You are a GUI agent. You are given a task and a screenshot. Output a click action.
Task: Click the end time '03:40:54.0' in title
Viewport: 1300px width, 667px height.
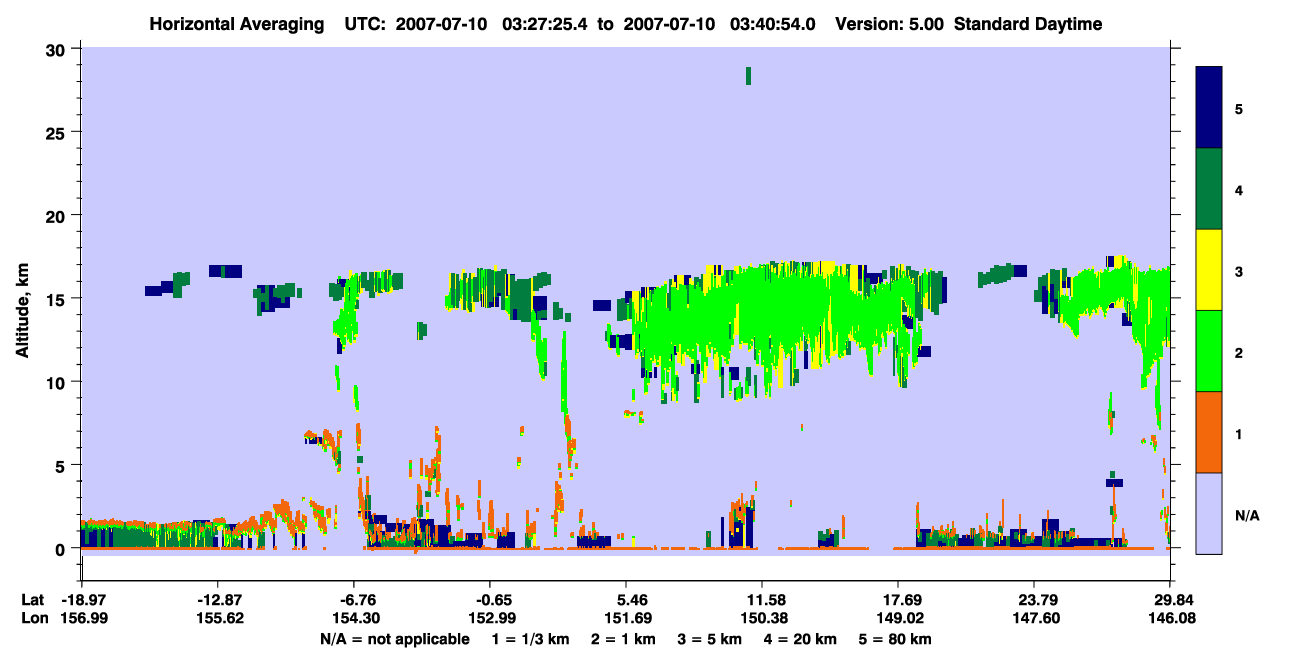point(773,24)
